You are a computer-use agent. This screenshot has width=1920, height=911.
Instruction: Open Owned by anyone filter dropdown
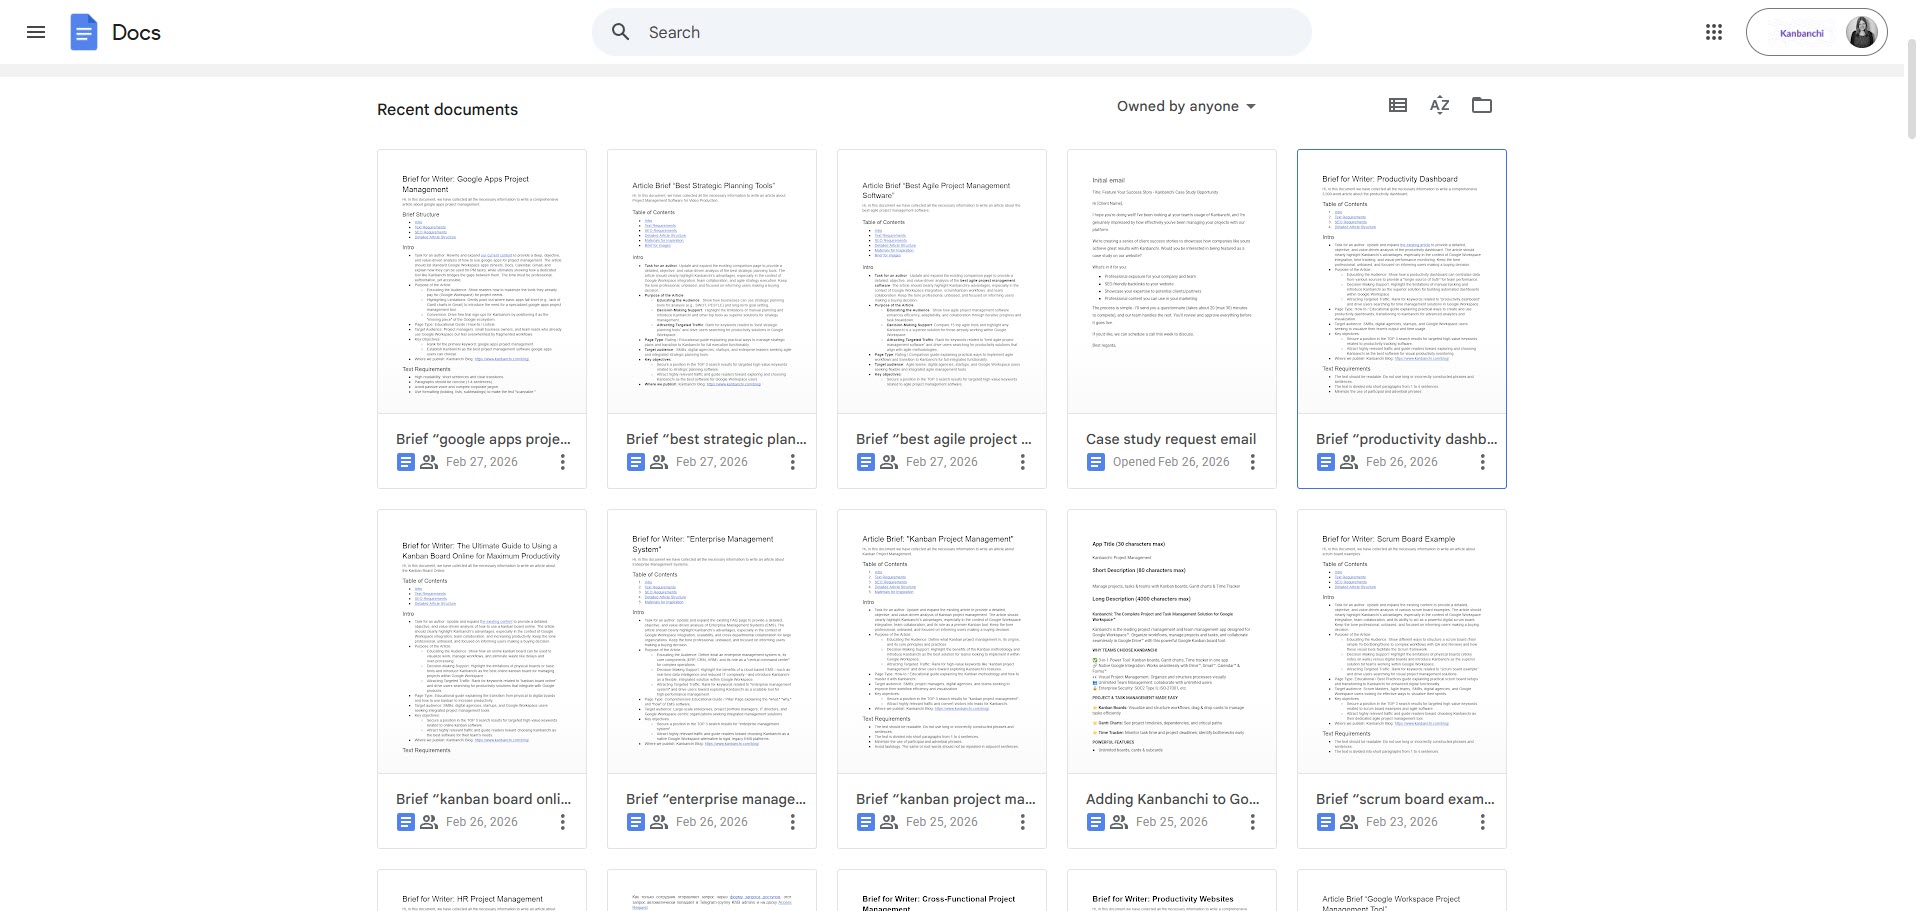(1185, 106)
